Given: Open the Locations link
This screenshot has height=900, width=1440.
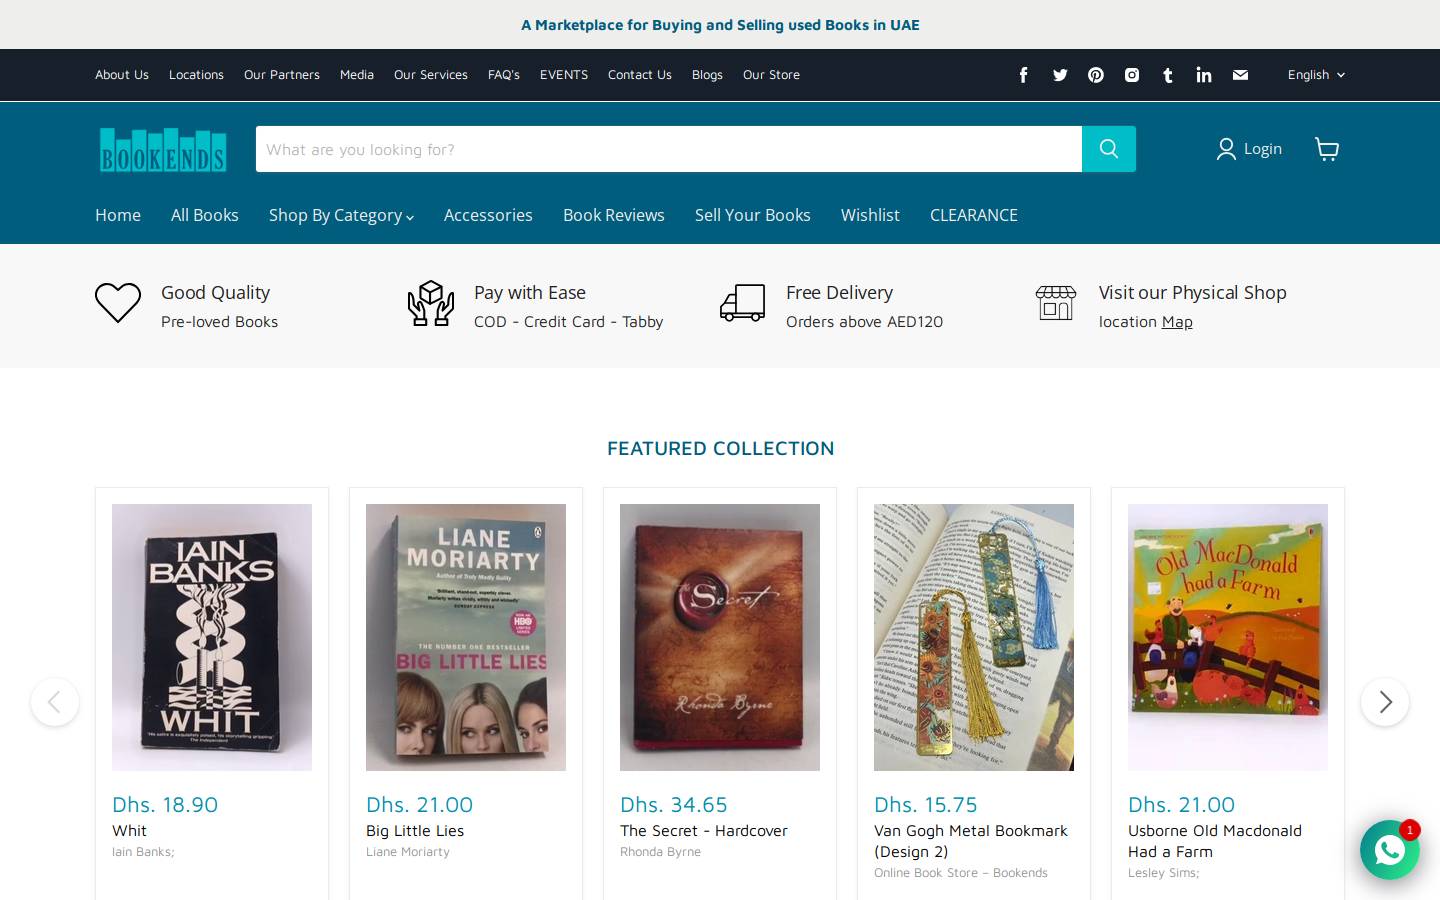Looking at the screenshot, I should 196,75.
